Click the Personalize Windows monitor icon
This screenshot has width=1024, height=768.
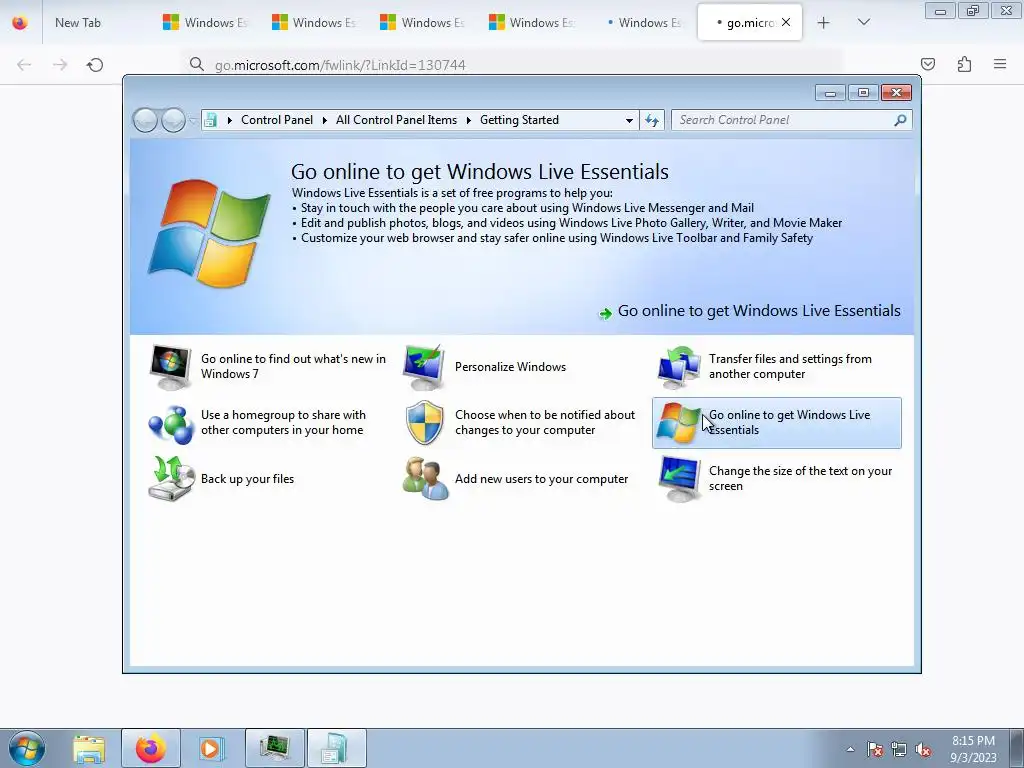424,366
